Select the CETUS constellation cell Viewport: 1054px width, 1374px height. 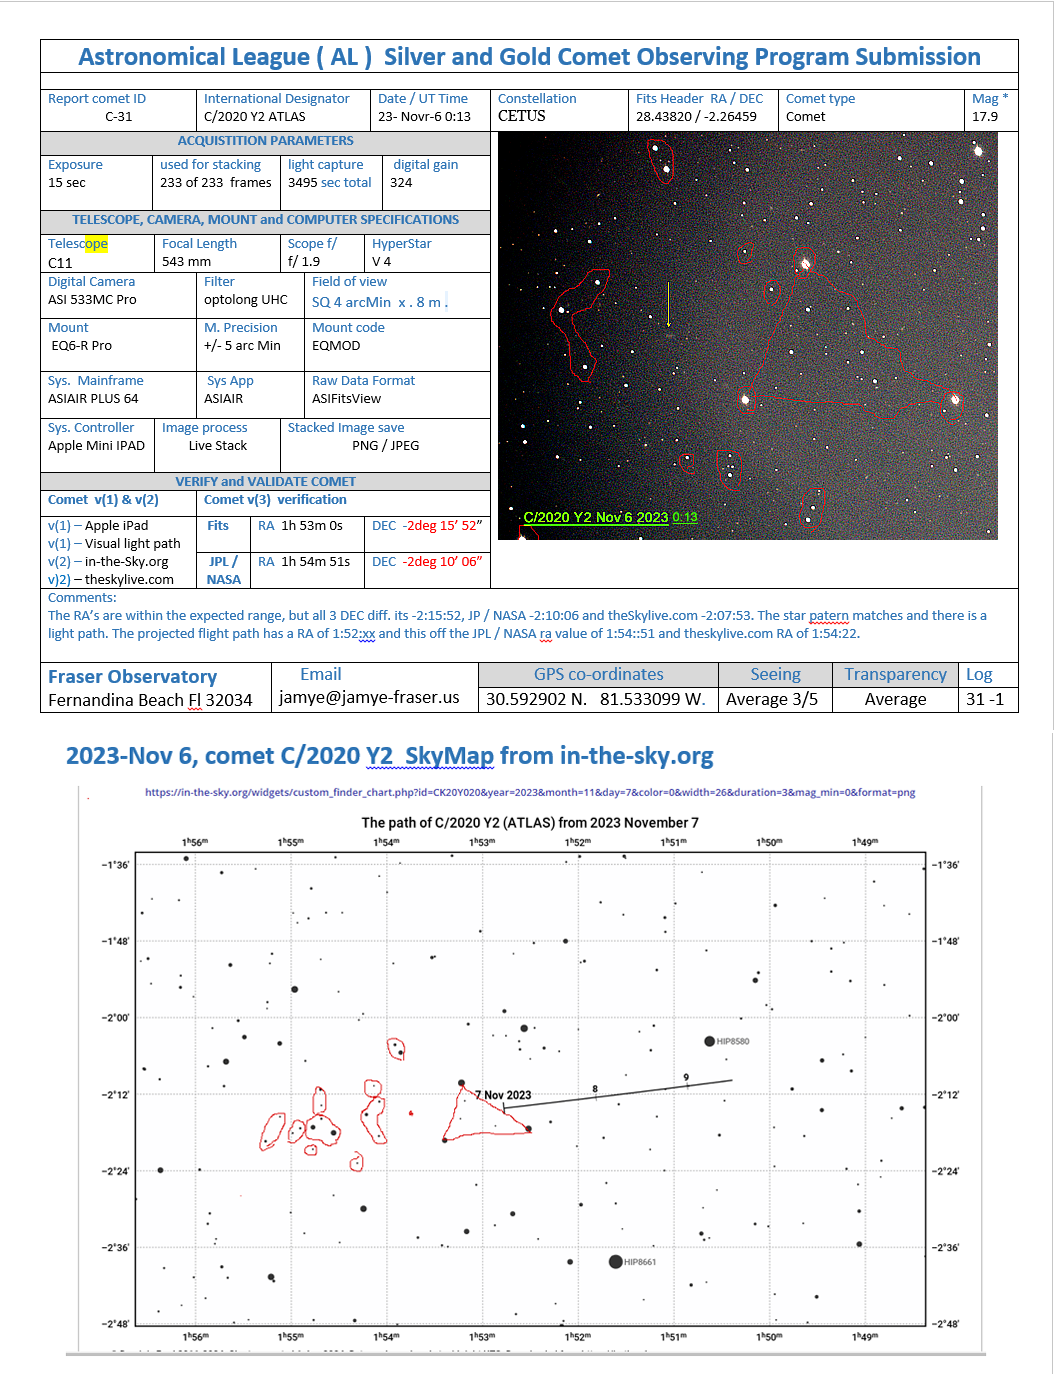click(x=522, y=116)
